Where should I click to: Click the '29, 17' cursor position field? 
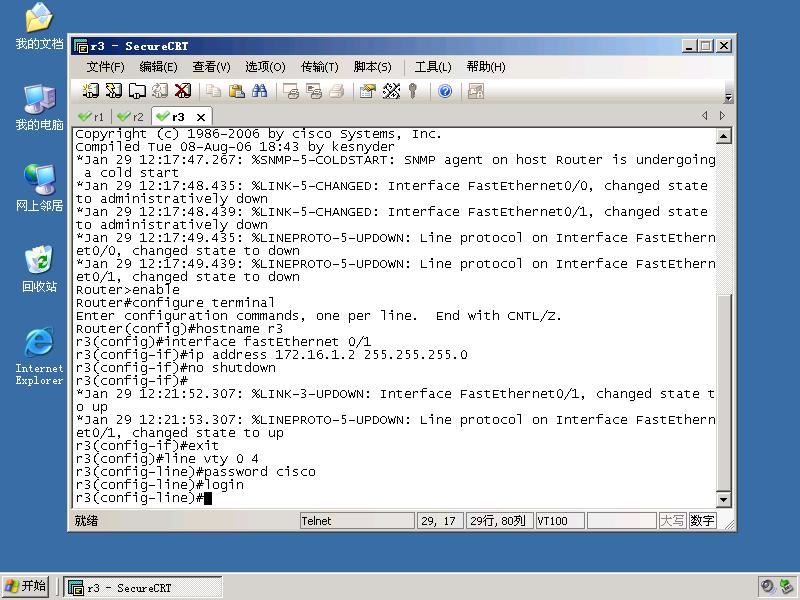(440, 521)
